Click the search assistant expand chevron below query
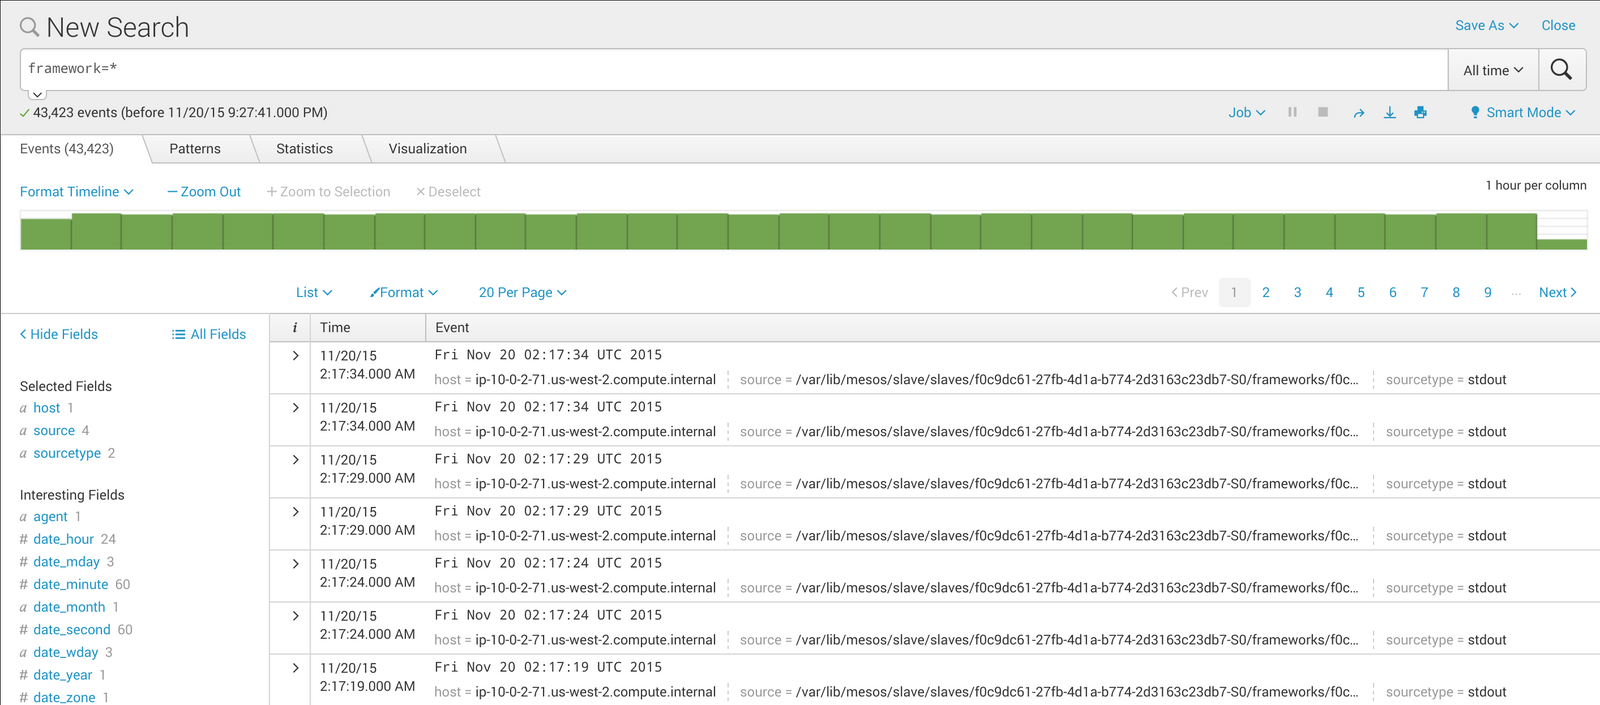Screen dimensions: 1600x705 (37, 94)
